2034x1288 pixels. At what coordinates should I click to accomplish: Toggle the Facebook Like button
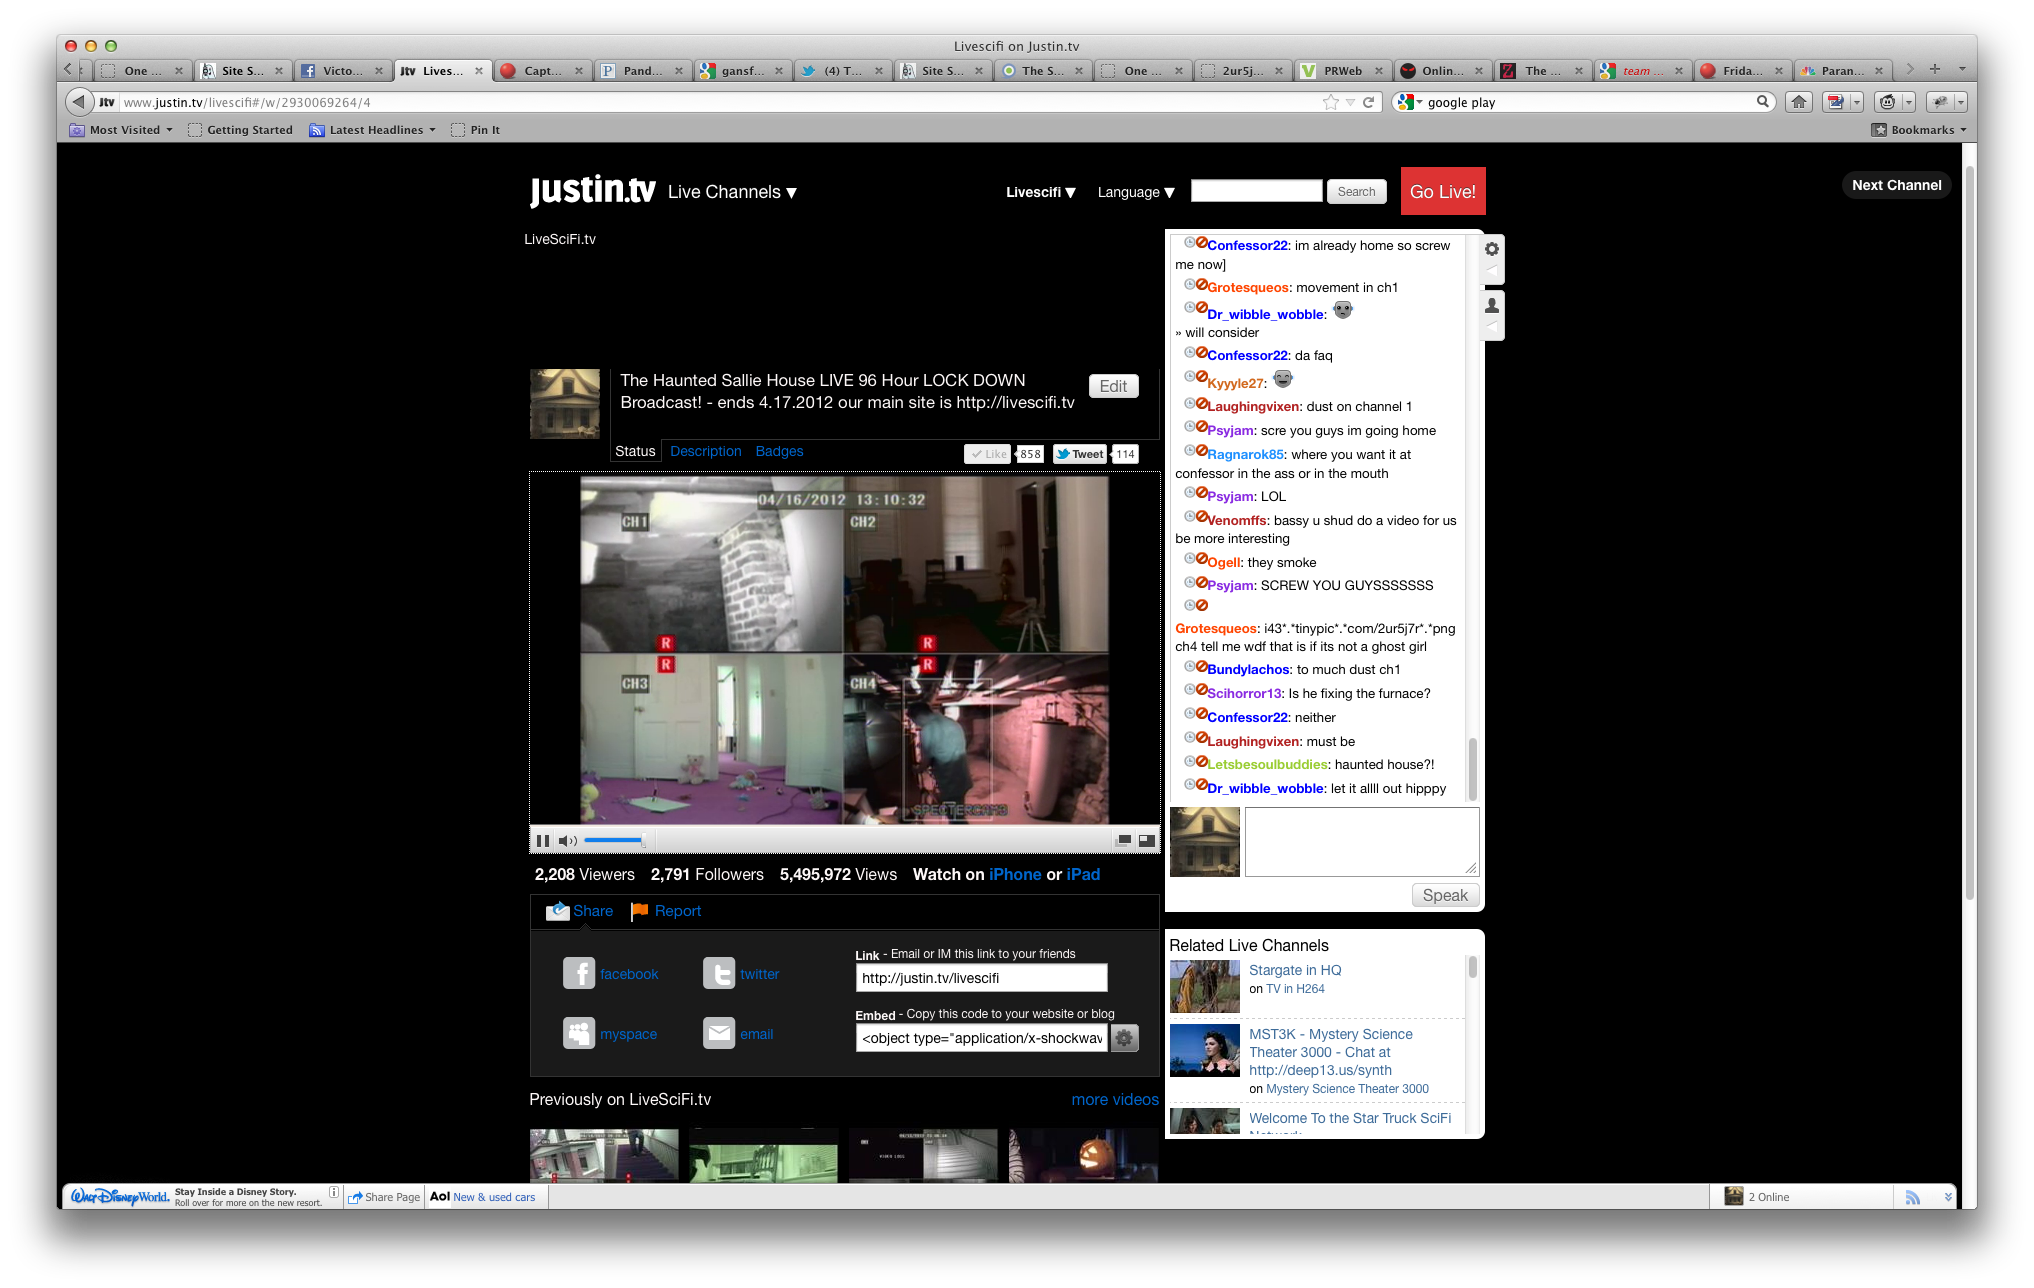[988, 454]
